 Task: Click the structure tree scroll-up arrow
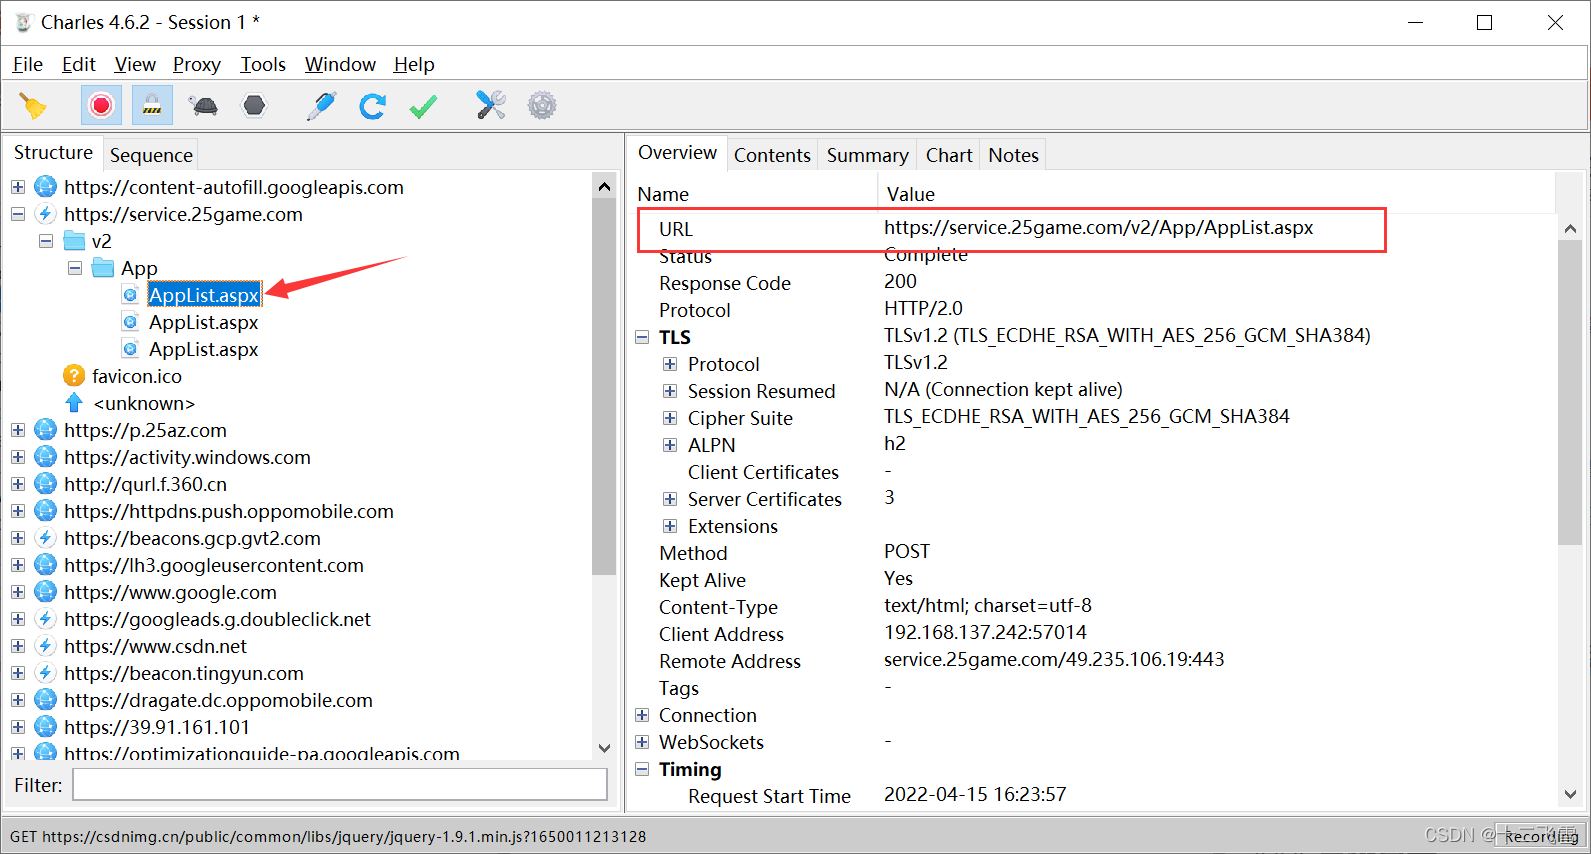coord(604,187)
